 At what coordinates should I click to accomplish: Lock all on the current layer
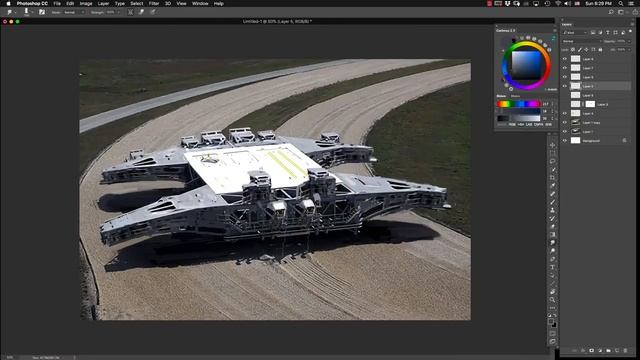click(x=600, y=50)
